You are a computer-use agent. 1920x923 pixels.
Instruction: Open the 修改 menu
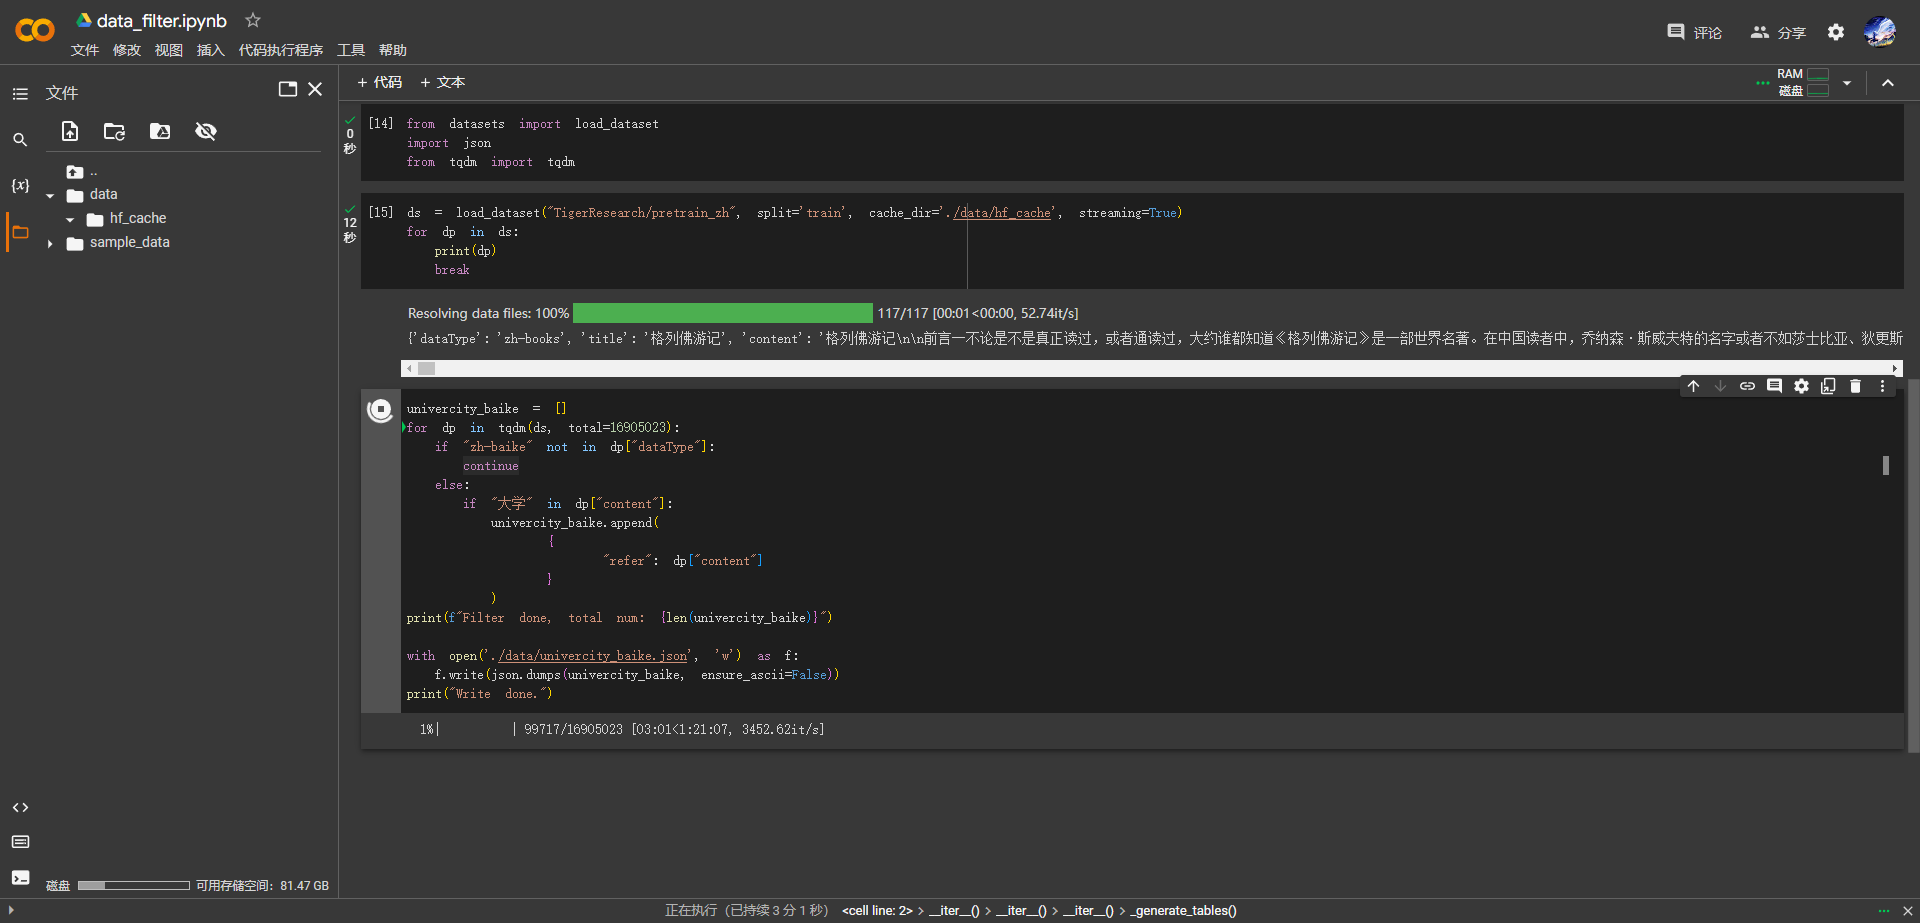coord(127,50)
